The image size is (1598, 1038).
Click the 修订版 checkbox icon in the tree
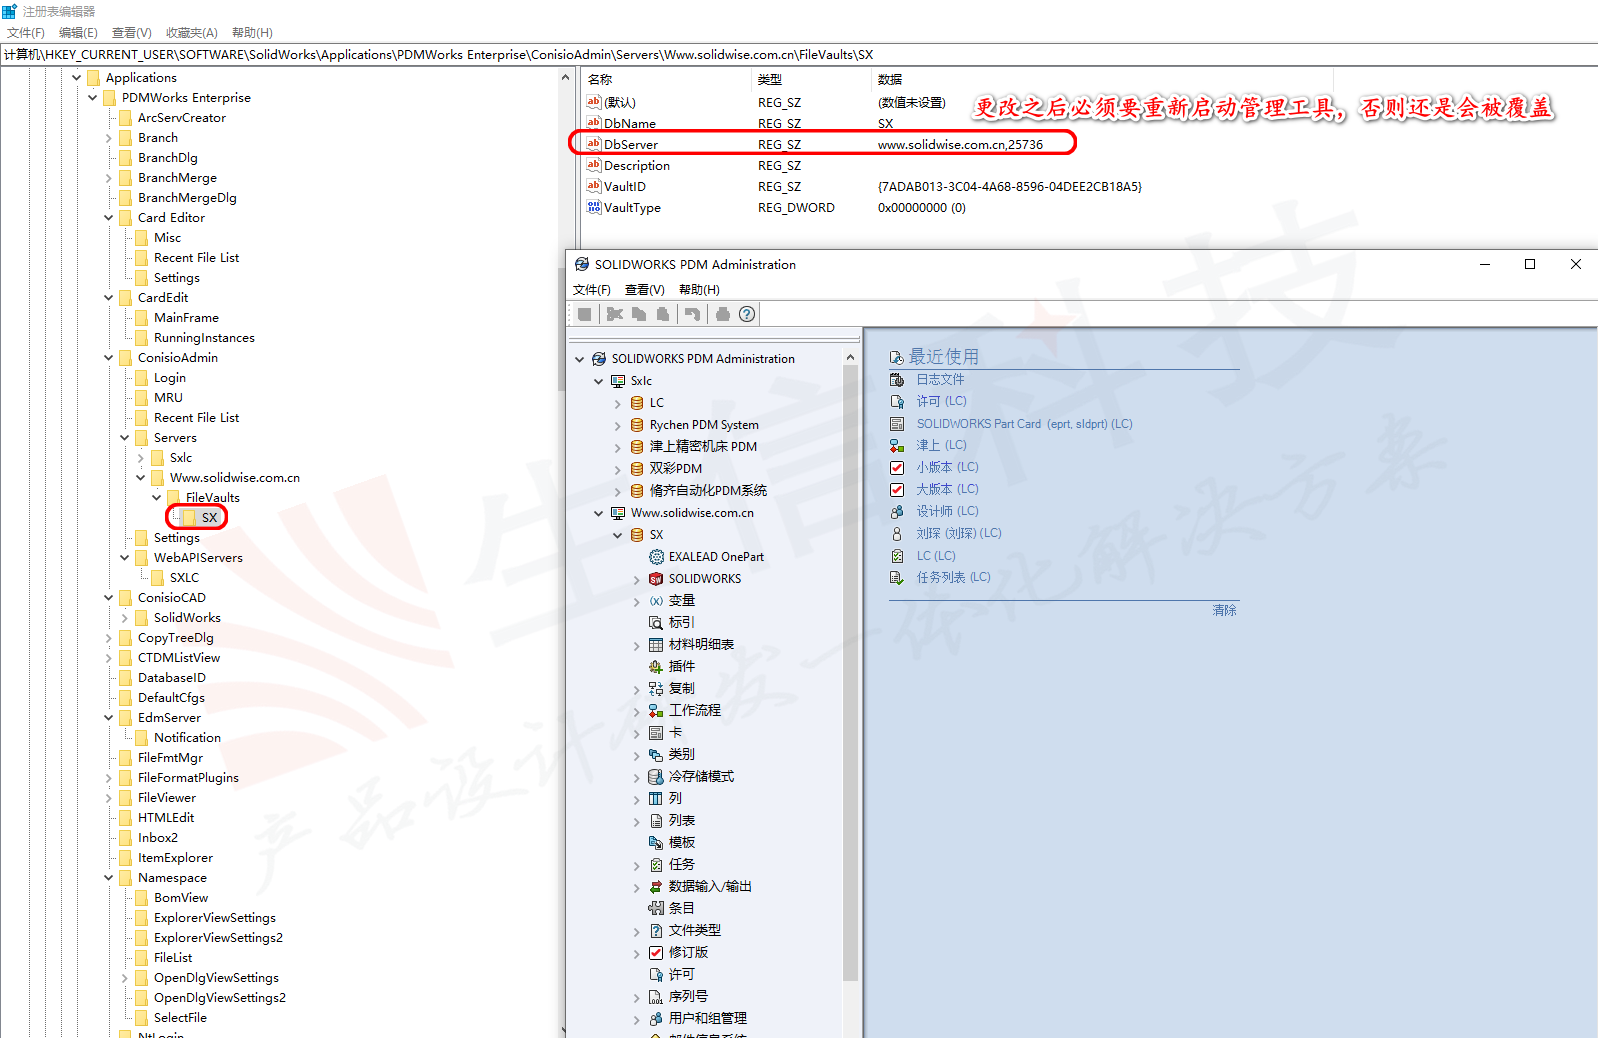[x=656, y=953]
